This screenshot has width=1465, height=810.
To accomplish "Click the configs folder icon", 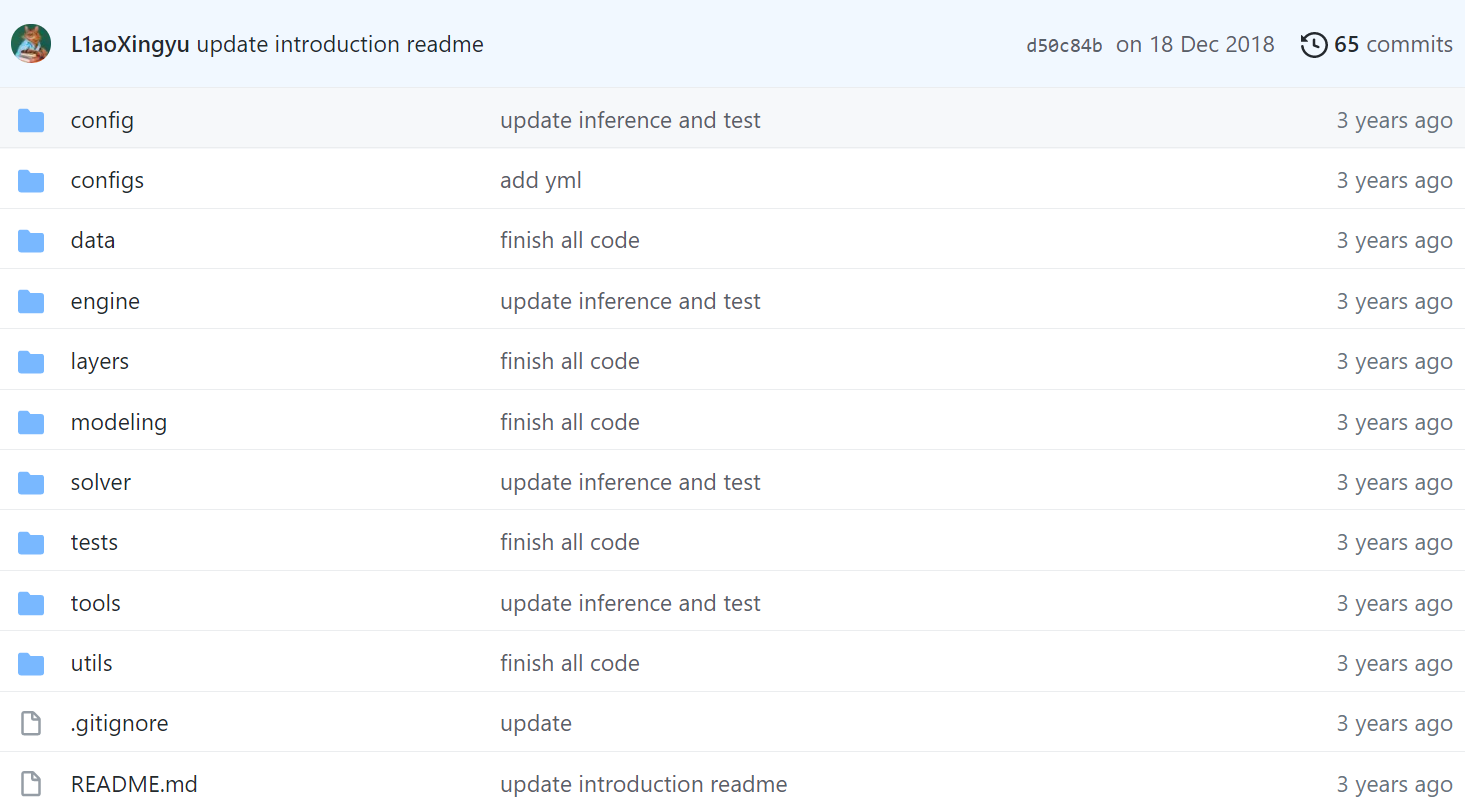I will tap(31, 181).
